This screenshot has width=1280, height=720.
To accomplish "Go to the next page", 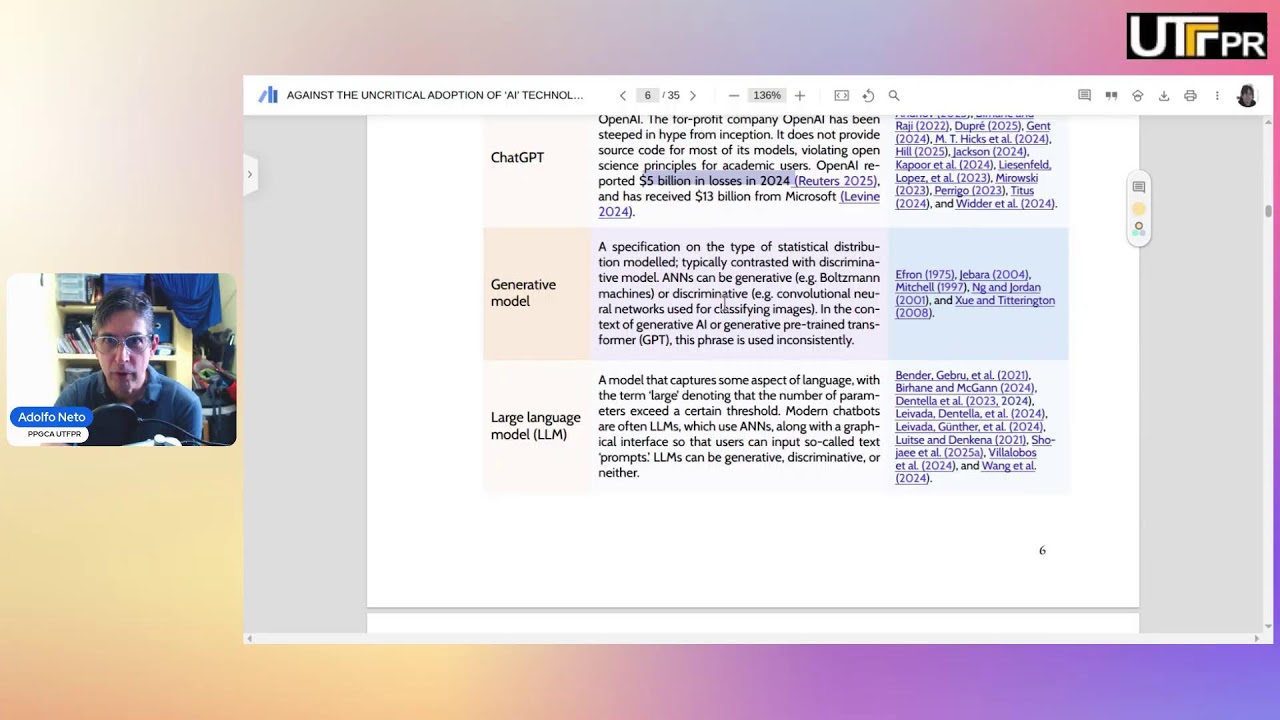I will click(693, 96).
